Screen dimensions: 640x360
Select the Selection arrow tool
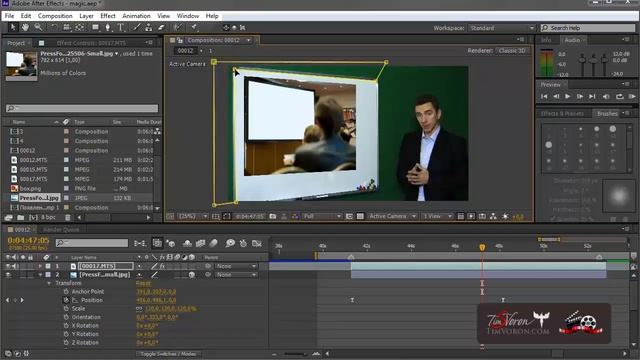pos(13,27)
